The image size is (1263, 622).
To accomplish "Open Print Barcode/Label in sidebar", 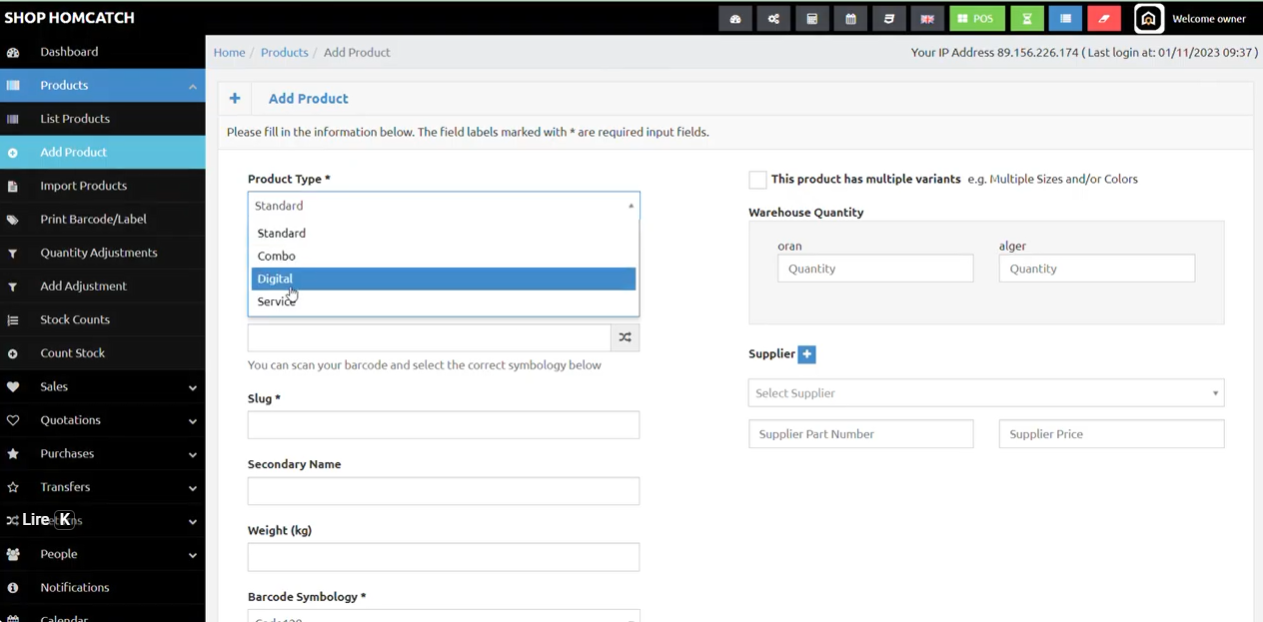I will tap(102, 219).
